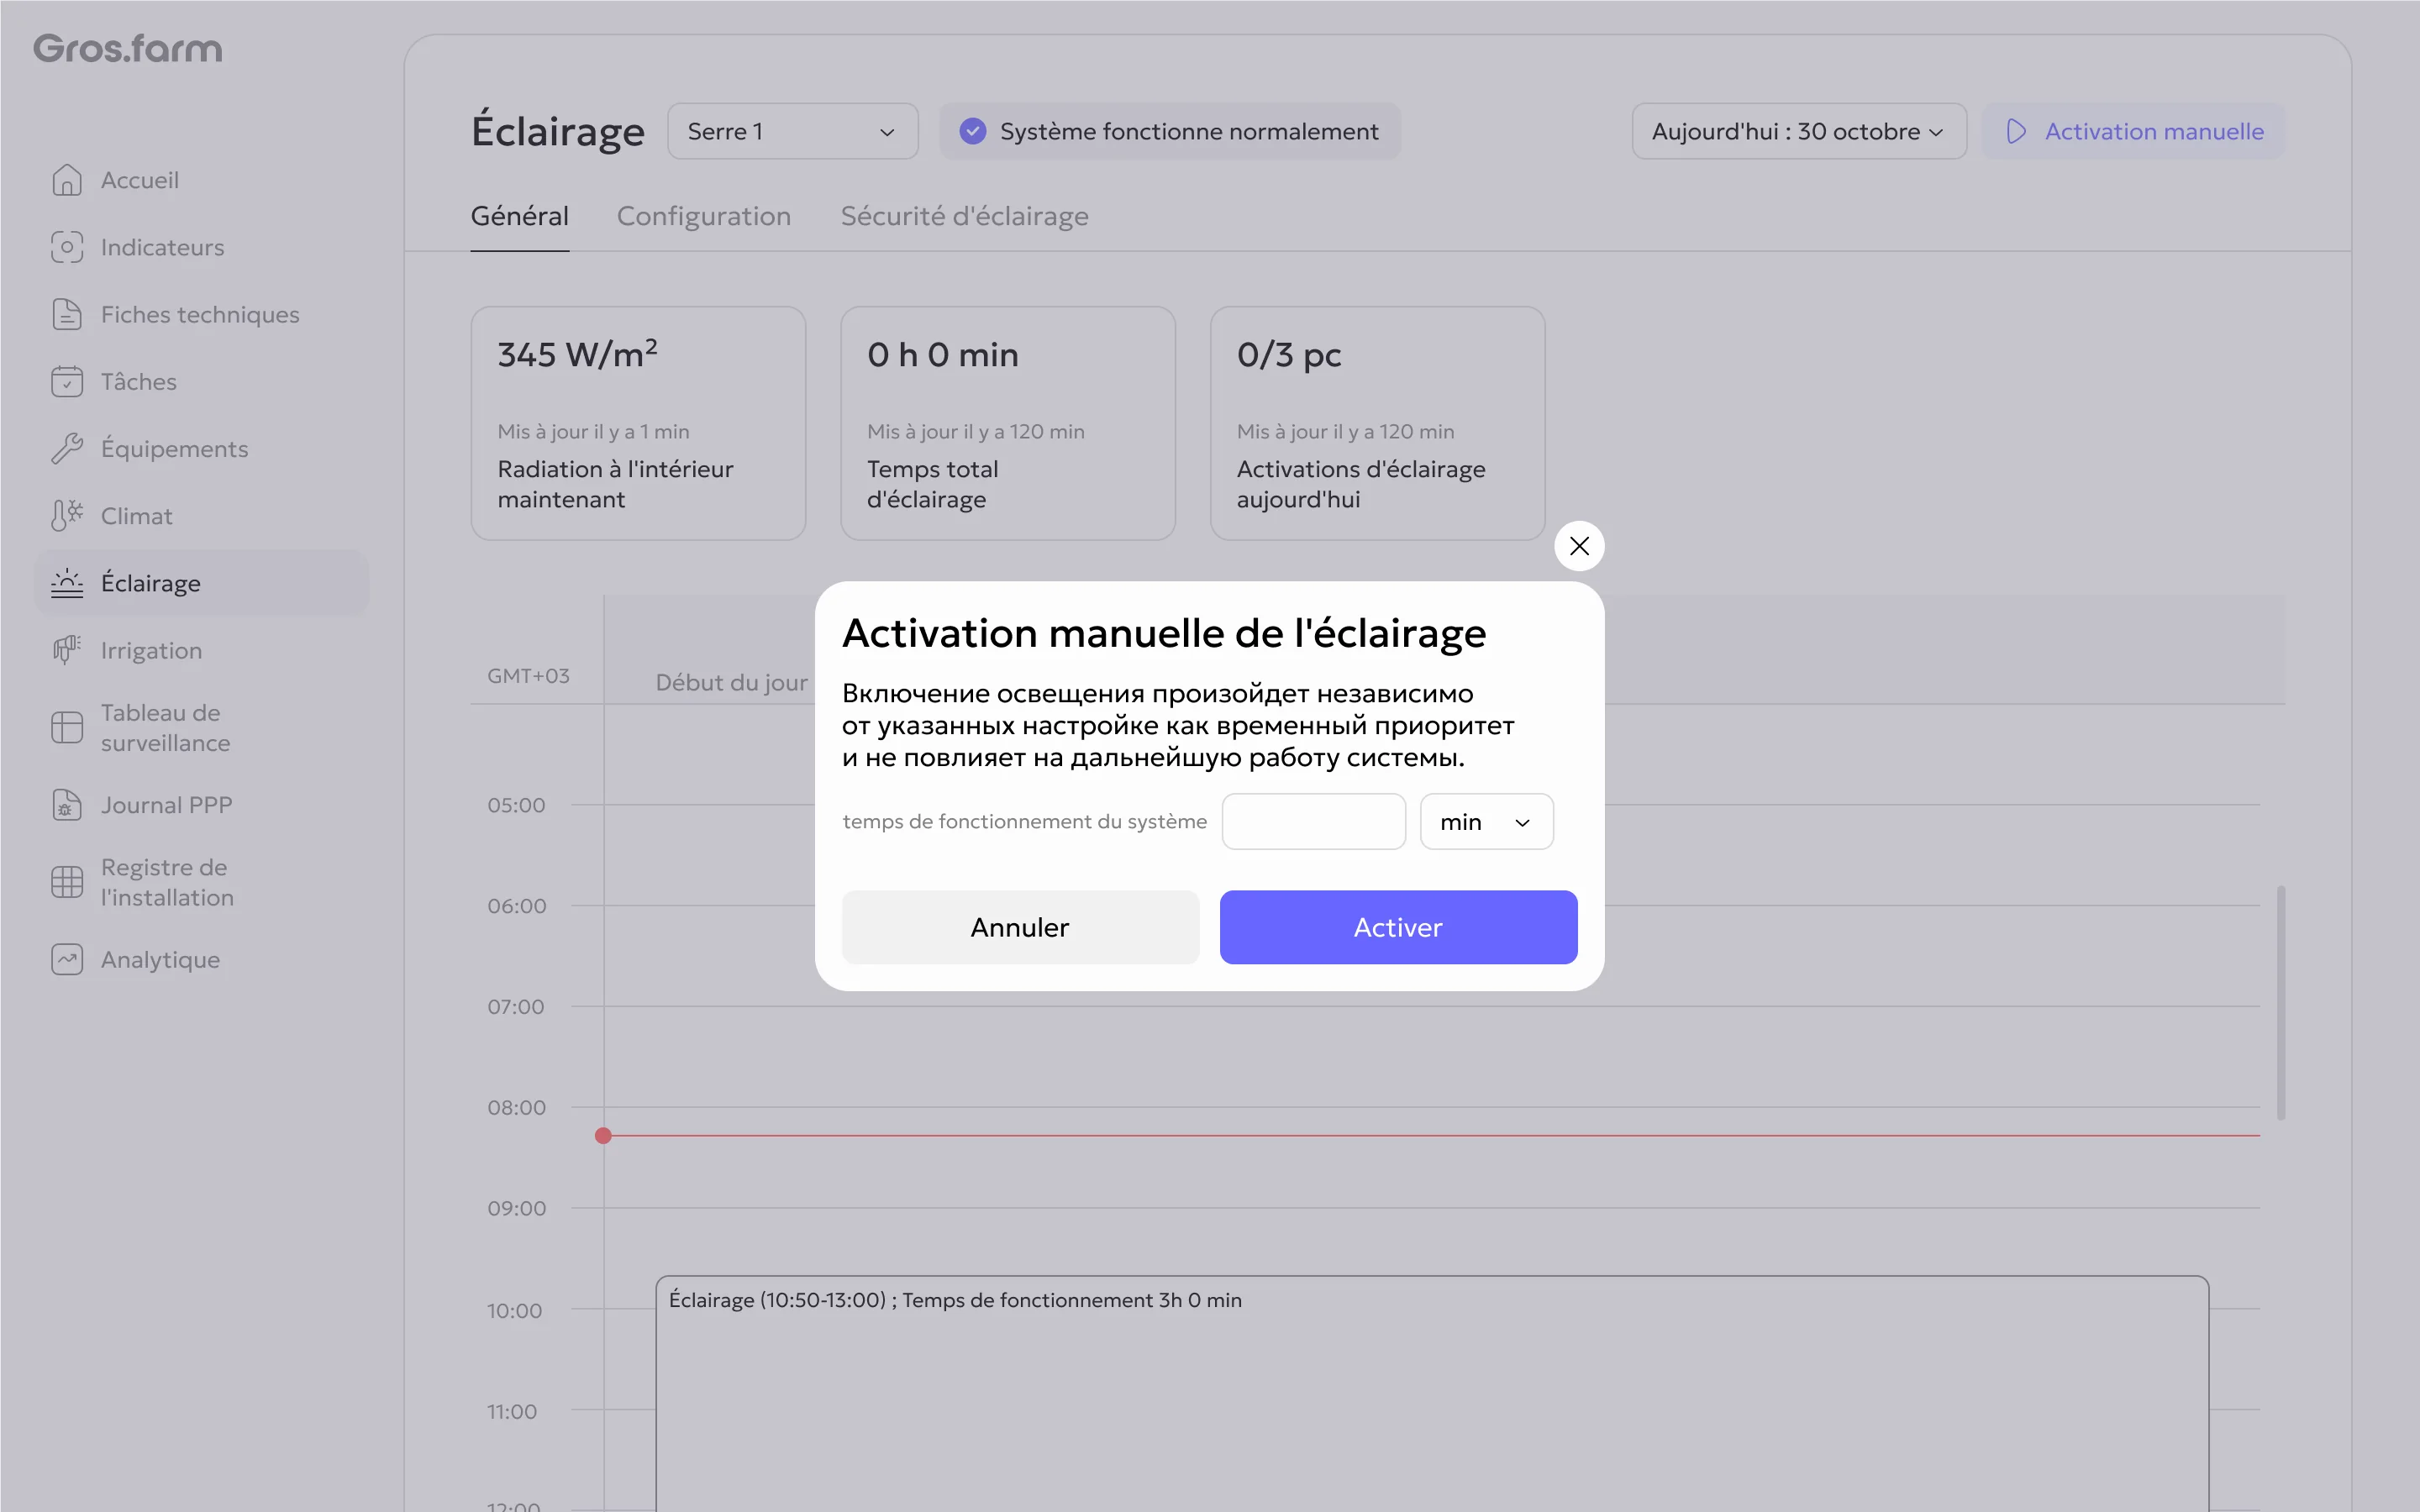Screen dimensions: 2420x1512
Task: Click the Indicateurs sidebar icon
Action: 66,247
